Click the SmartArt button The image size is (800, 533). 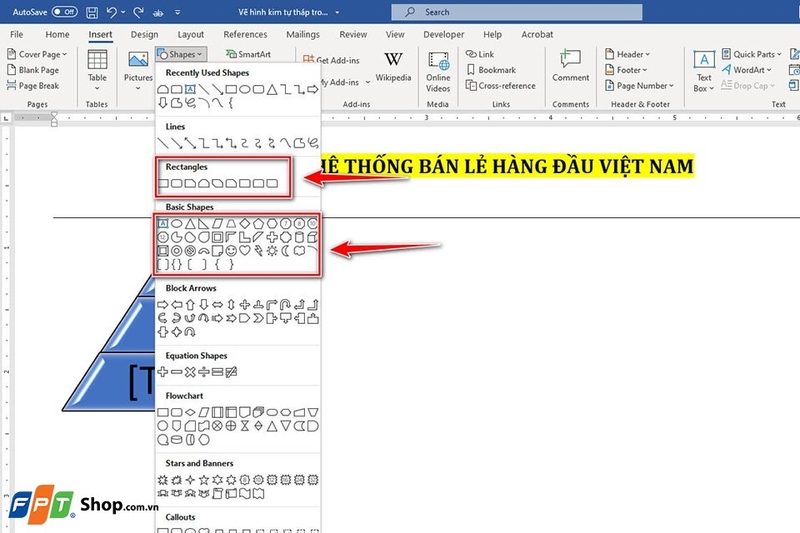pos(248,54)
